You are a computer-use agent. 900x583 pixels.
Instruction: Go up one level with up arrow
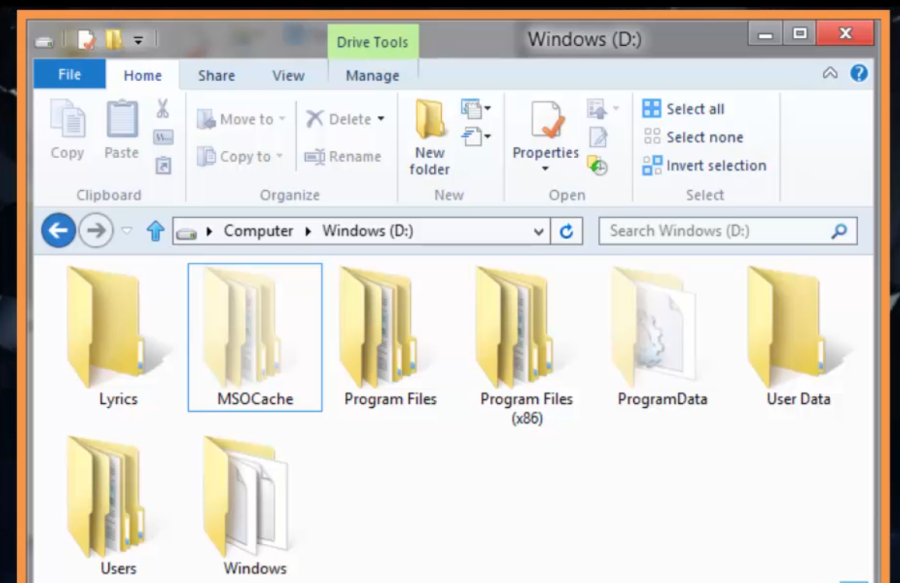(x=155, y=231)
